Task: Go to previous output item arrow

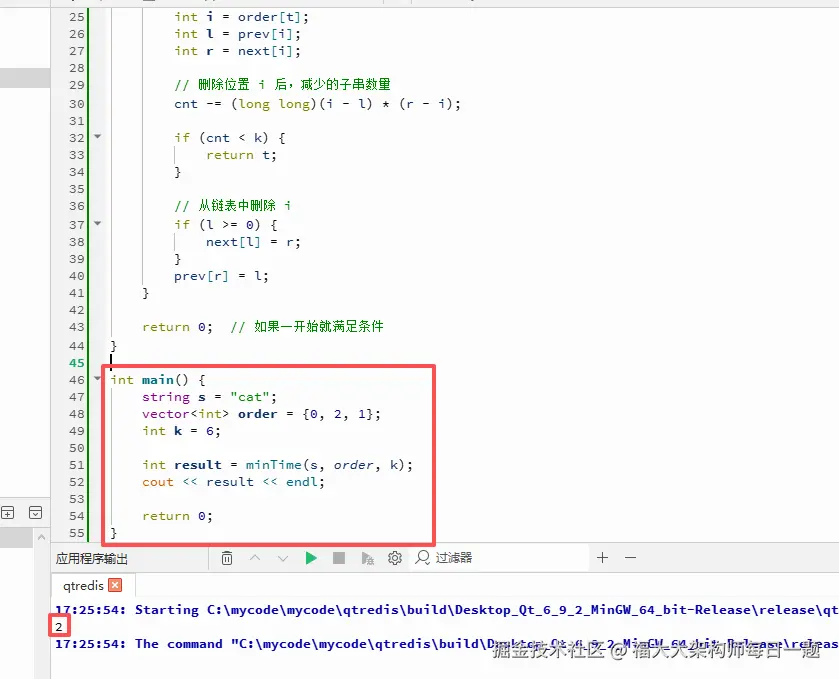Action: point(255,558)
